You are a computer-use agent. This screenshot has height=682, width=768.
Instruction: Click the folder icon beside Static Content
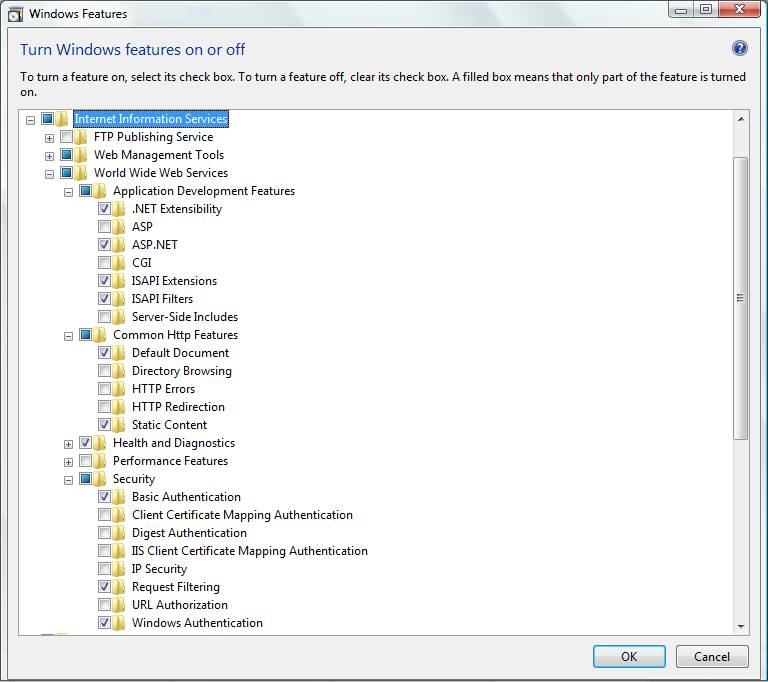pyautogui.click(x=119, y=425)
